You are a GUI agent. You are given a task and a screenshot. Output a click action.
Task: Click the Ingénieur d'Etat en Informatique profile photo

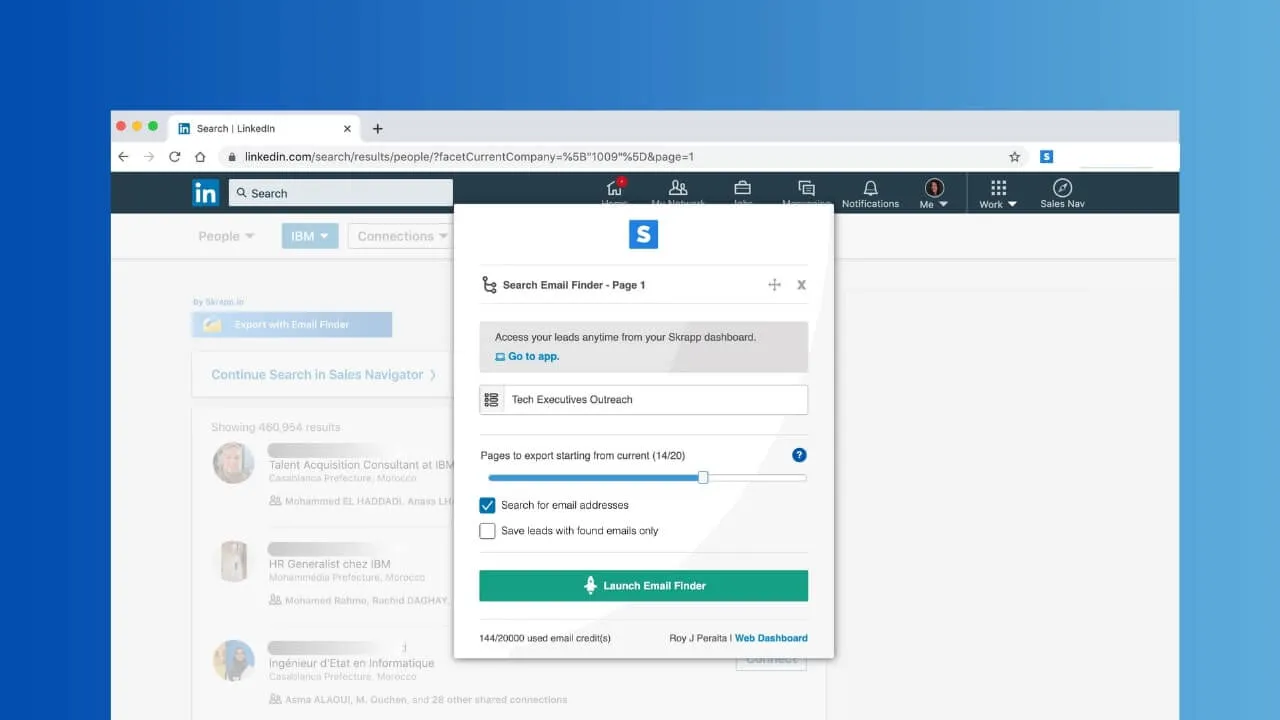(233, 660)
